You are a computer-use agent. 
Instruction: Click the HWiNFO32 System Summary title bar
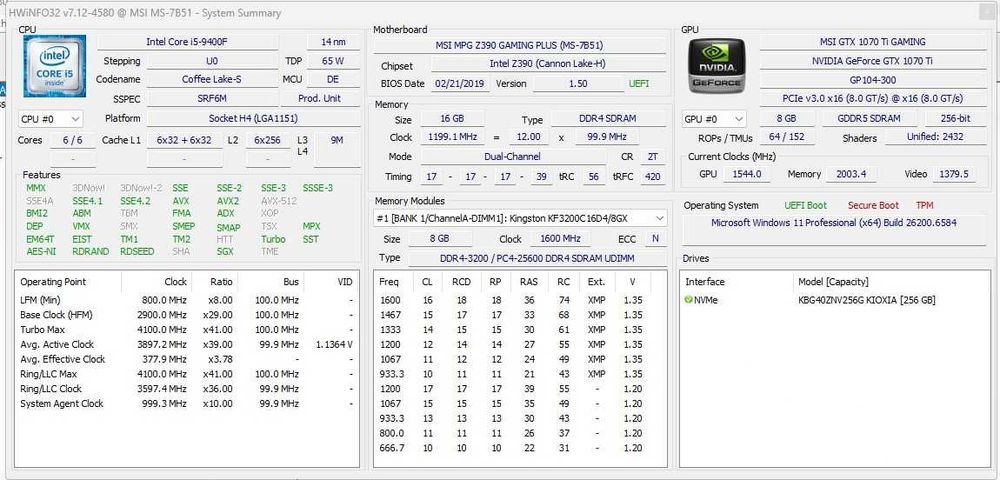[500, 13]
